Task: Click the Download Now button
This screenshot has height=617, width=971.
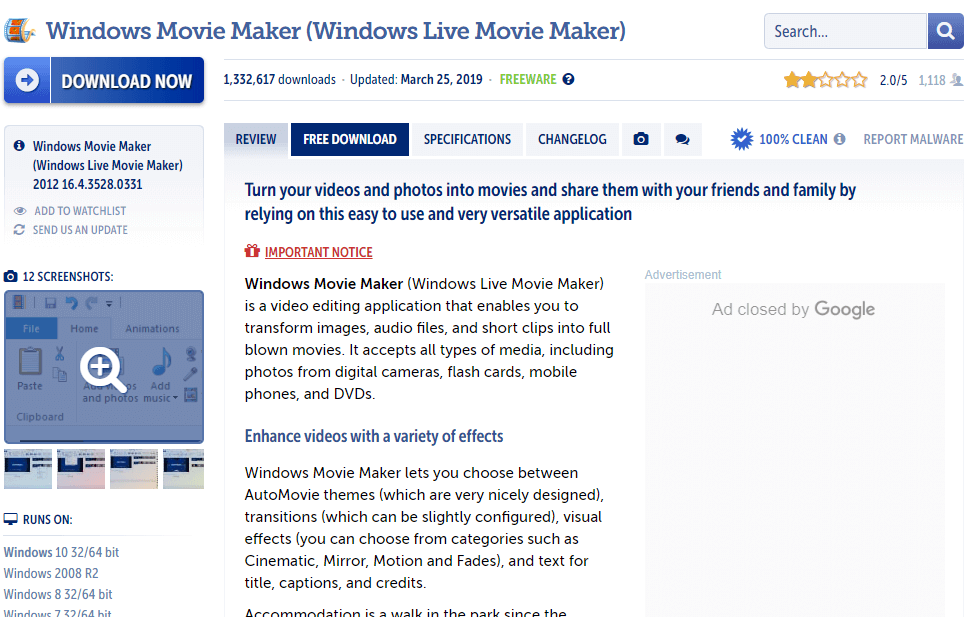Action: 104,81
